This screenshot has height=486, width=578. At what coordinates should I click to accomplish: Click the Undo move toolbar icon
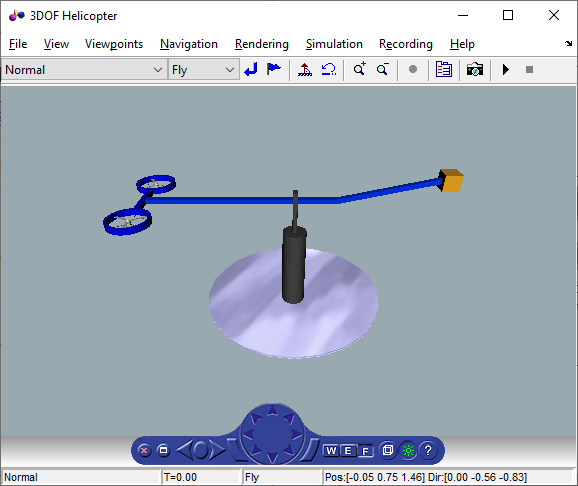pos(328,69)
